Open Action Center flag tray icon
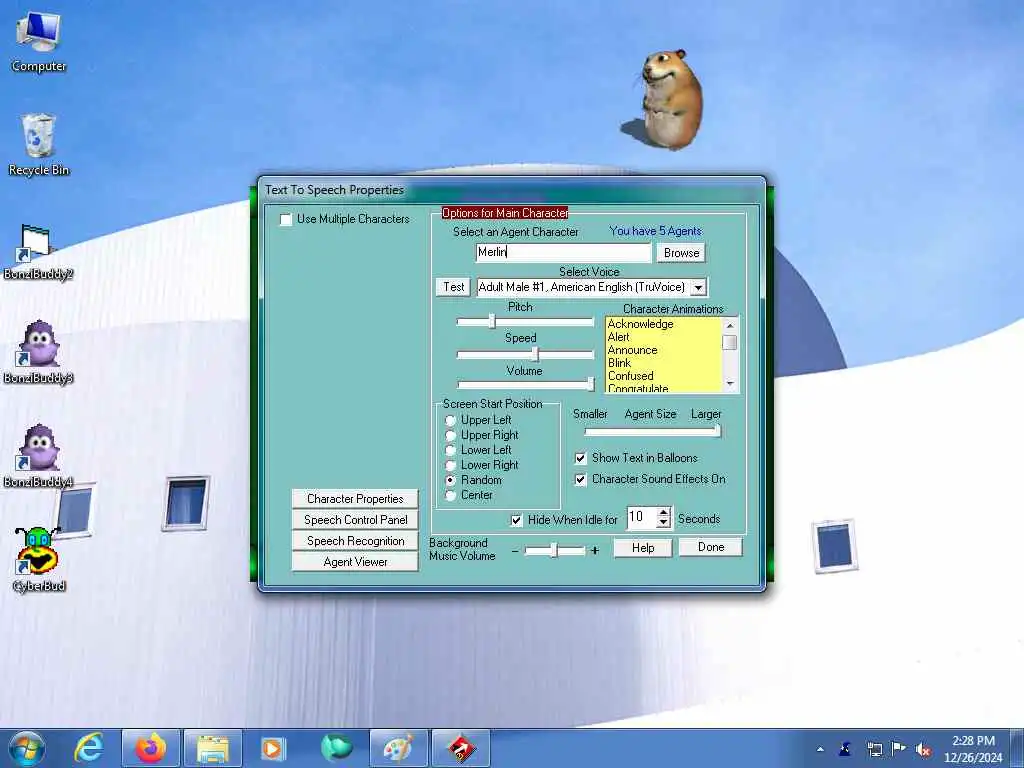 coord(899,749)
